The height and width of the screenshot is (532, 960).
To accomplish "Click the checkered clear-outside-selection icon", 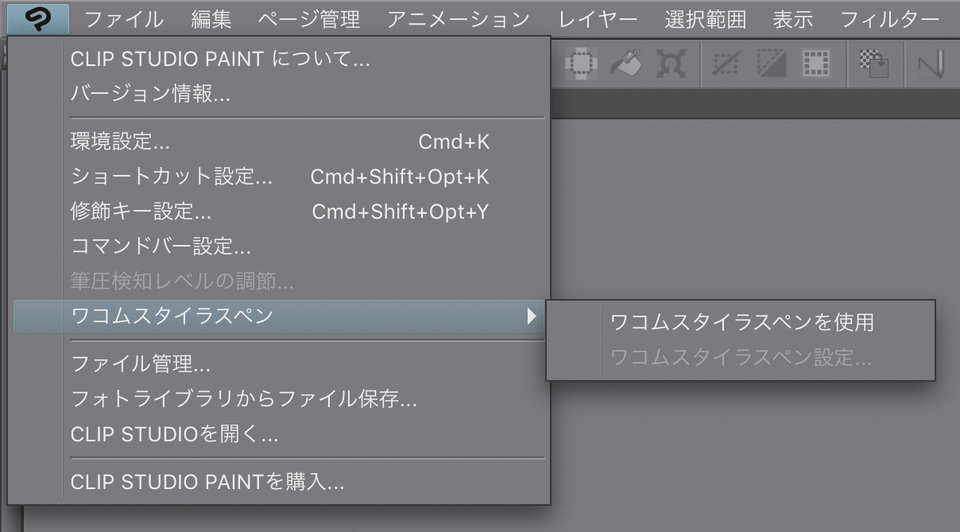I will [x=874, y=64].
